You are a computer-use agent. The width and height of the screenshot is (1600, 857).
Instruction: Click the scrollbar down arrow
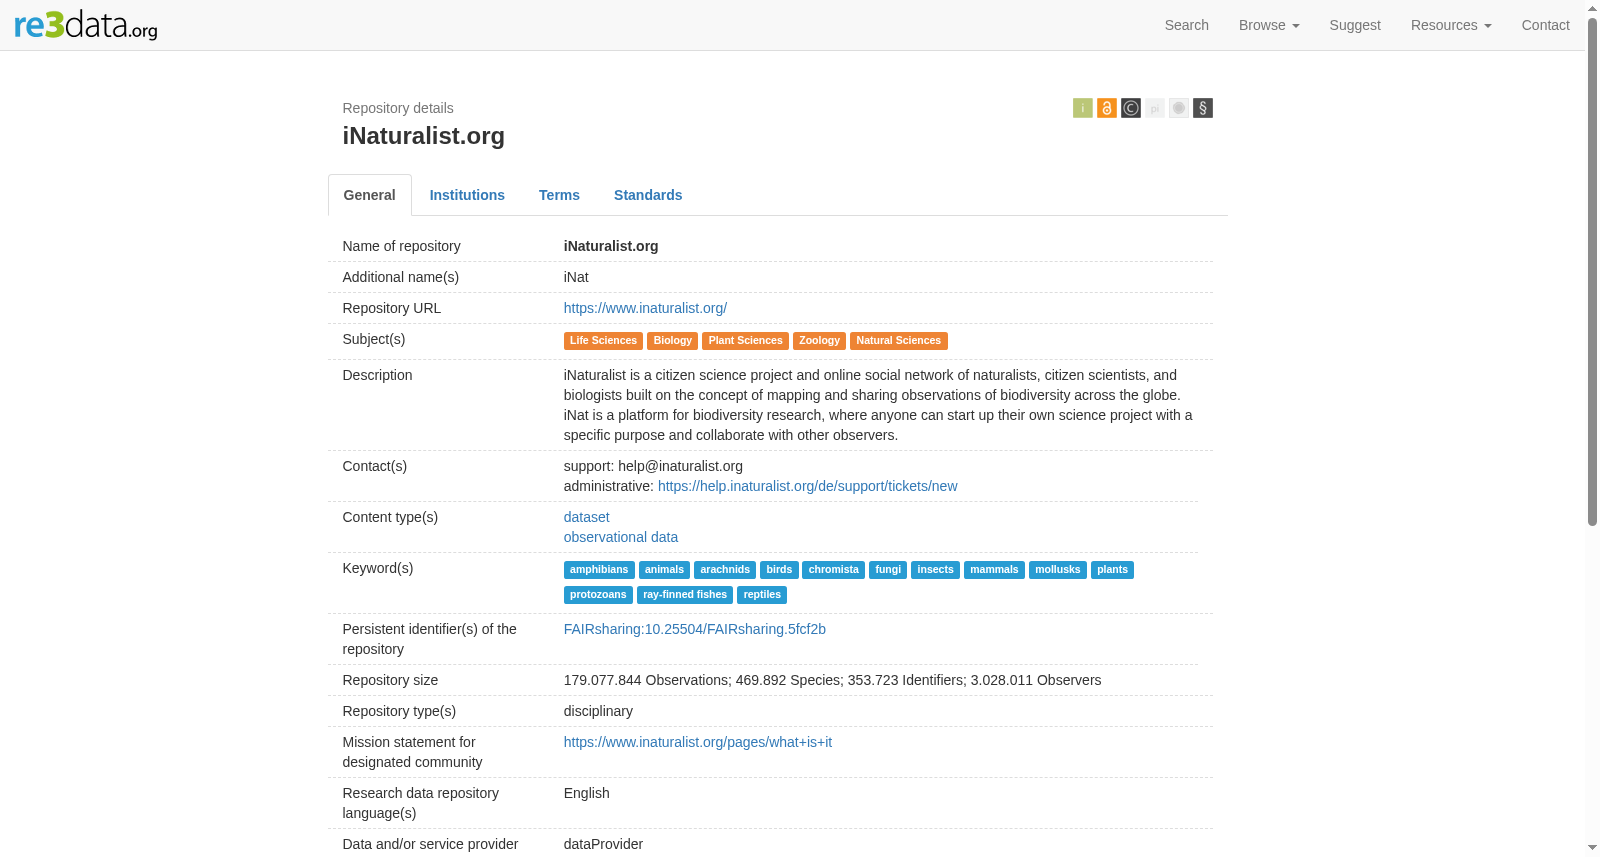[x=1592, y=849]
